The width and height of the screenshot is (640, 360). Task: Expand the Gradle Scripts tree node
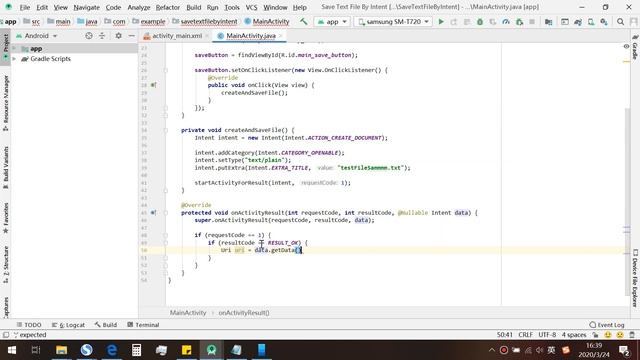click(15, 59)
